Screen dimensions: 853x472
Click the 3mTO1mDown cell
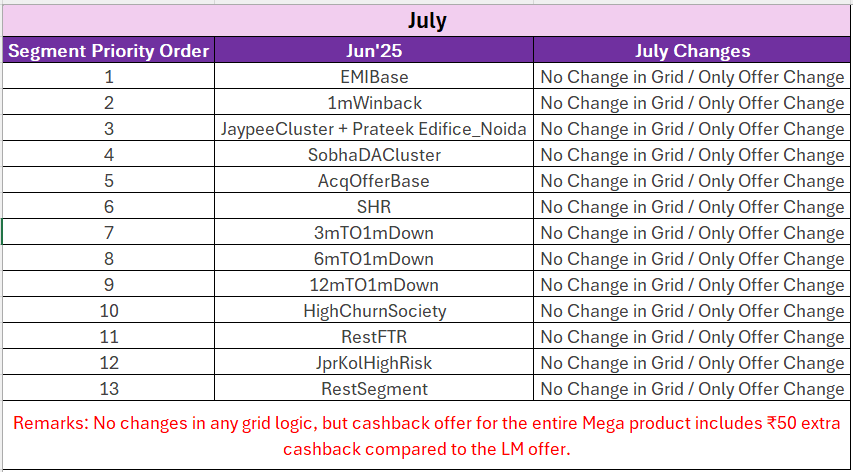(374, 233)
